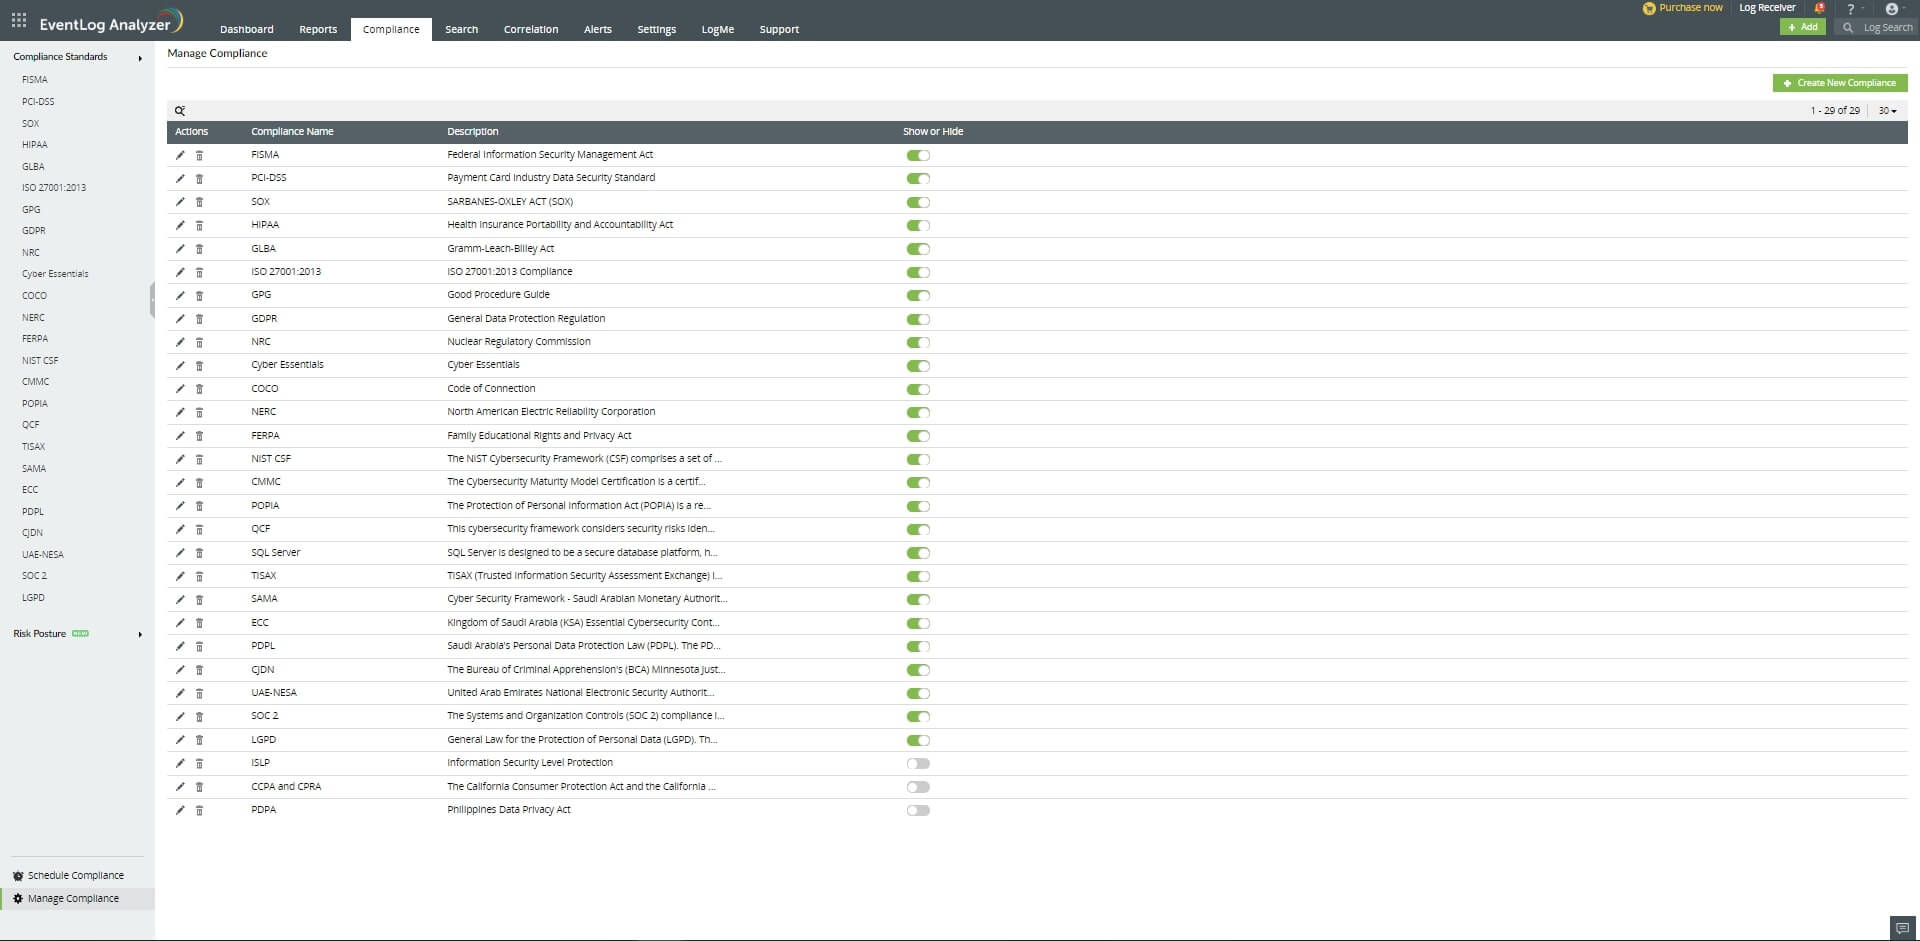This screenshot has width=1920, height=941.
Task: Expand the Compliance Standards sidebar section
Action: (x=140, y=58)
